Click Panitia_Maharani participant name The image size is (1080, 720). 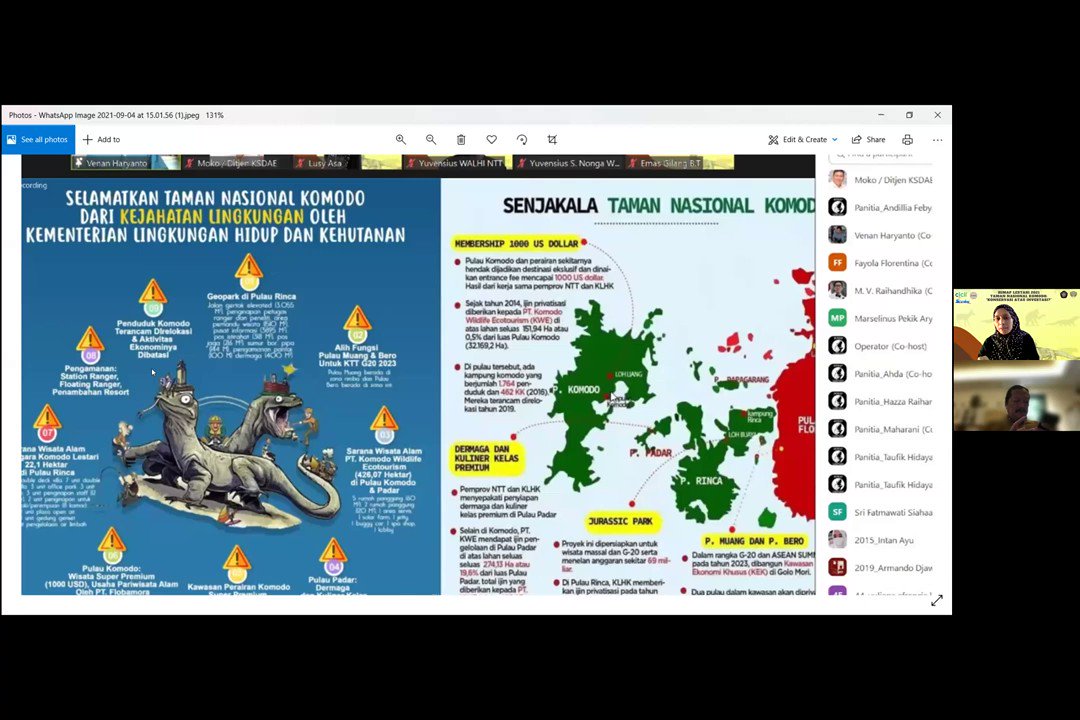[893, 429]
